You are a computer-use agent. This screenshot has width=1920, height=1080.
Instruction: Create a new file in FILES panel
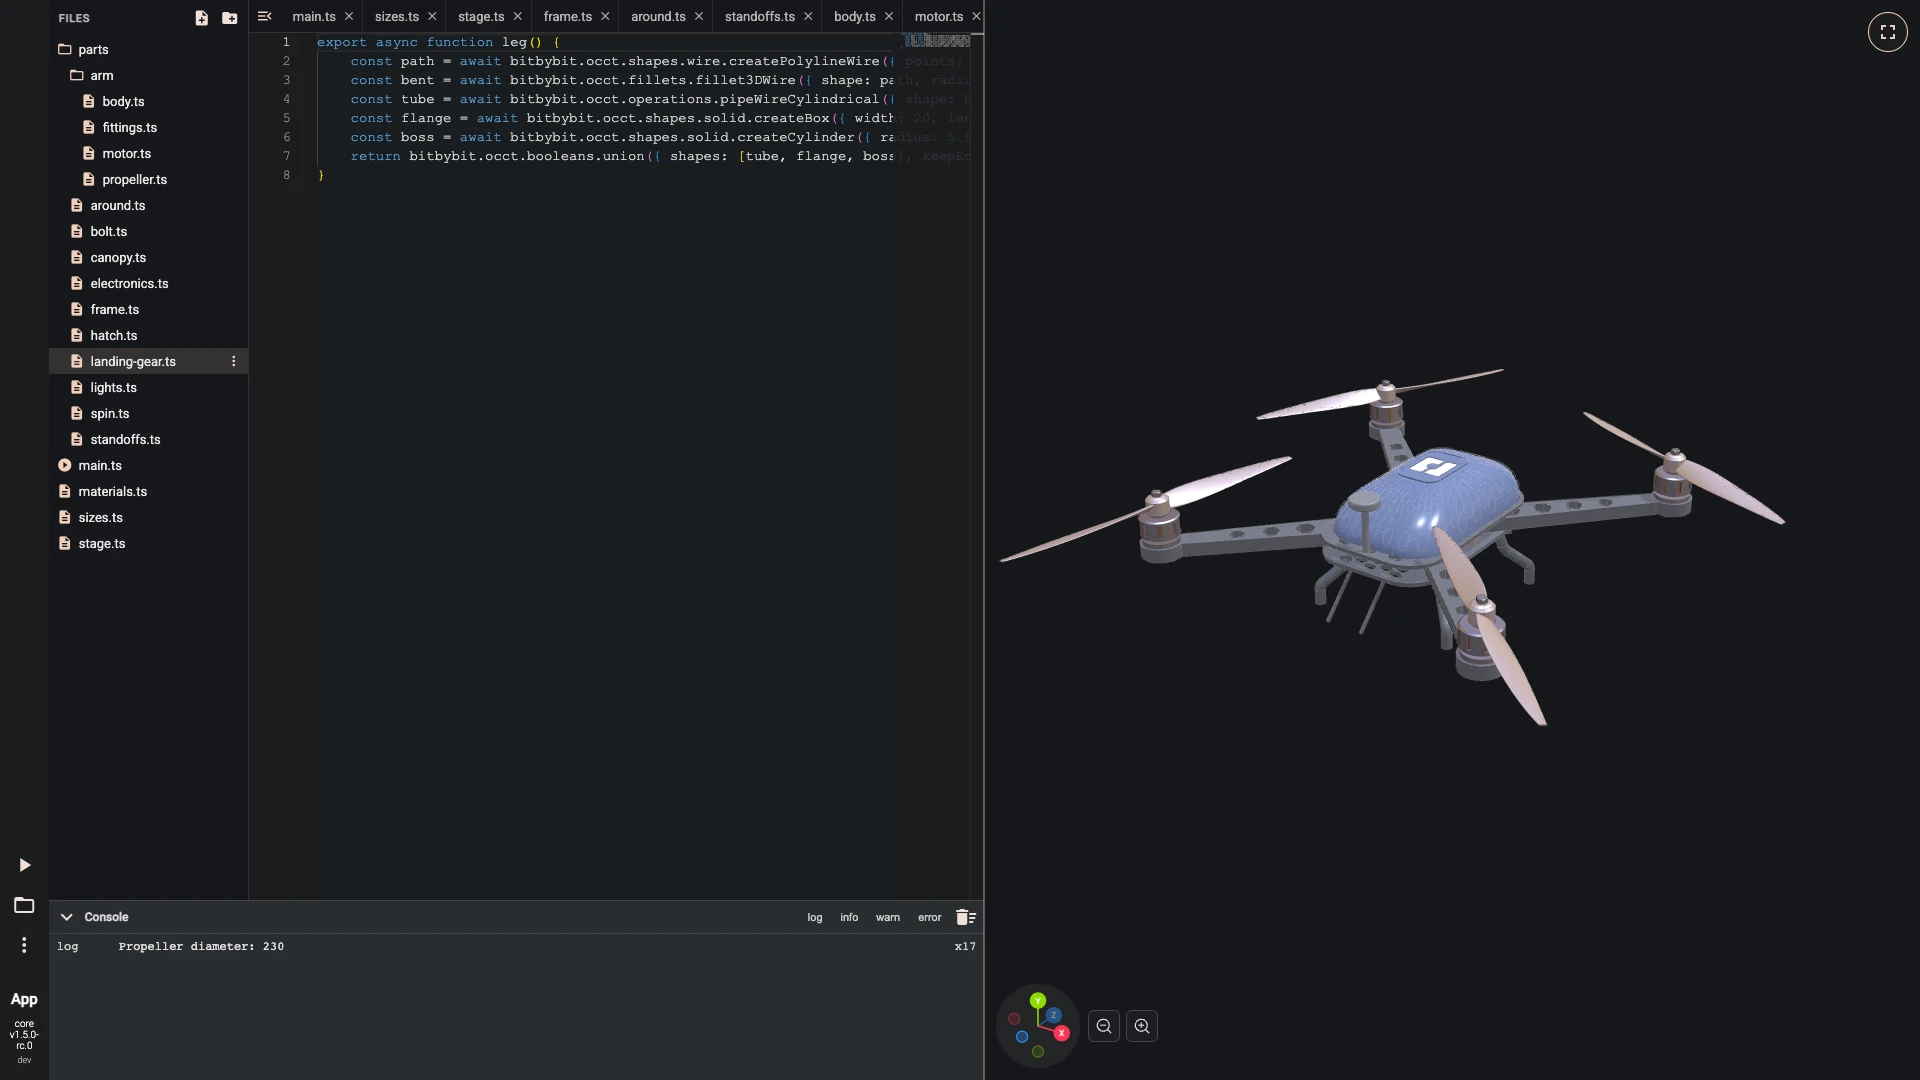click(x=201, y=18)
